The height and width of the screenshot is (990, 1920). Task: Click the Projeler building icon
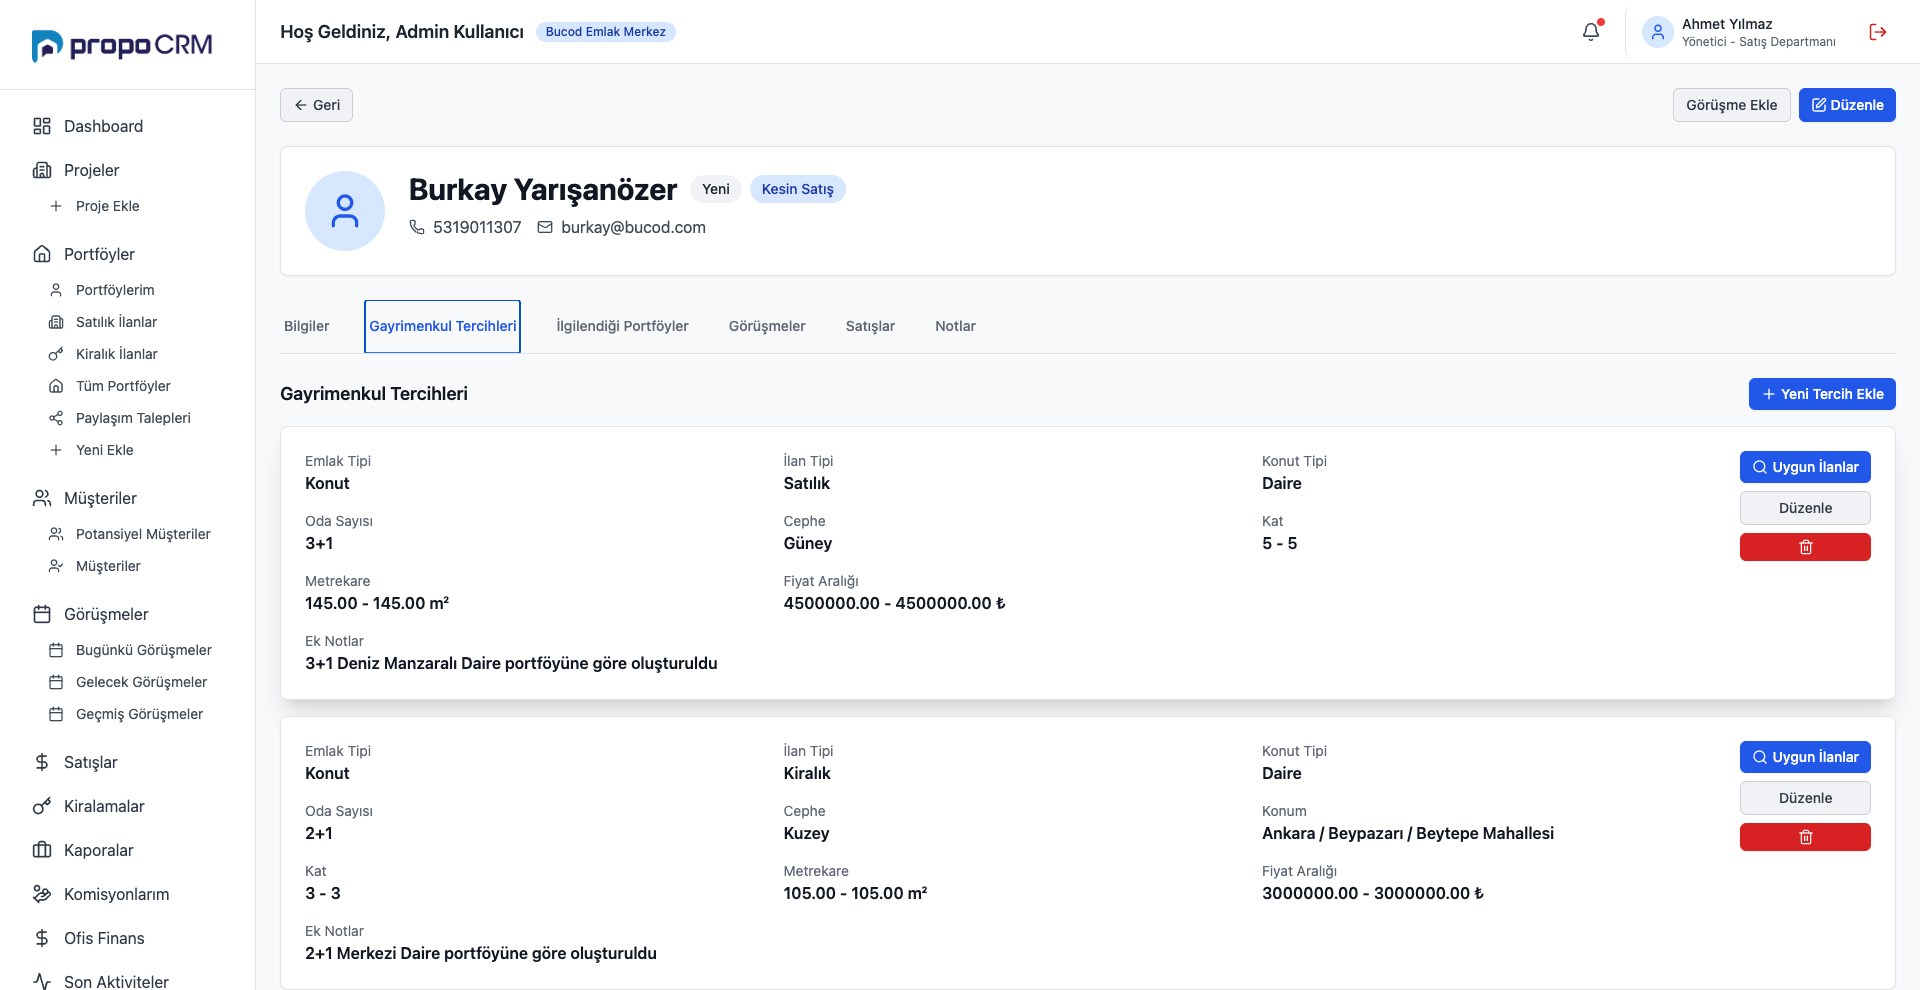[42, 170]
